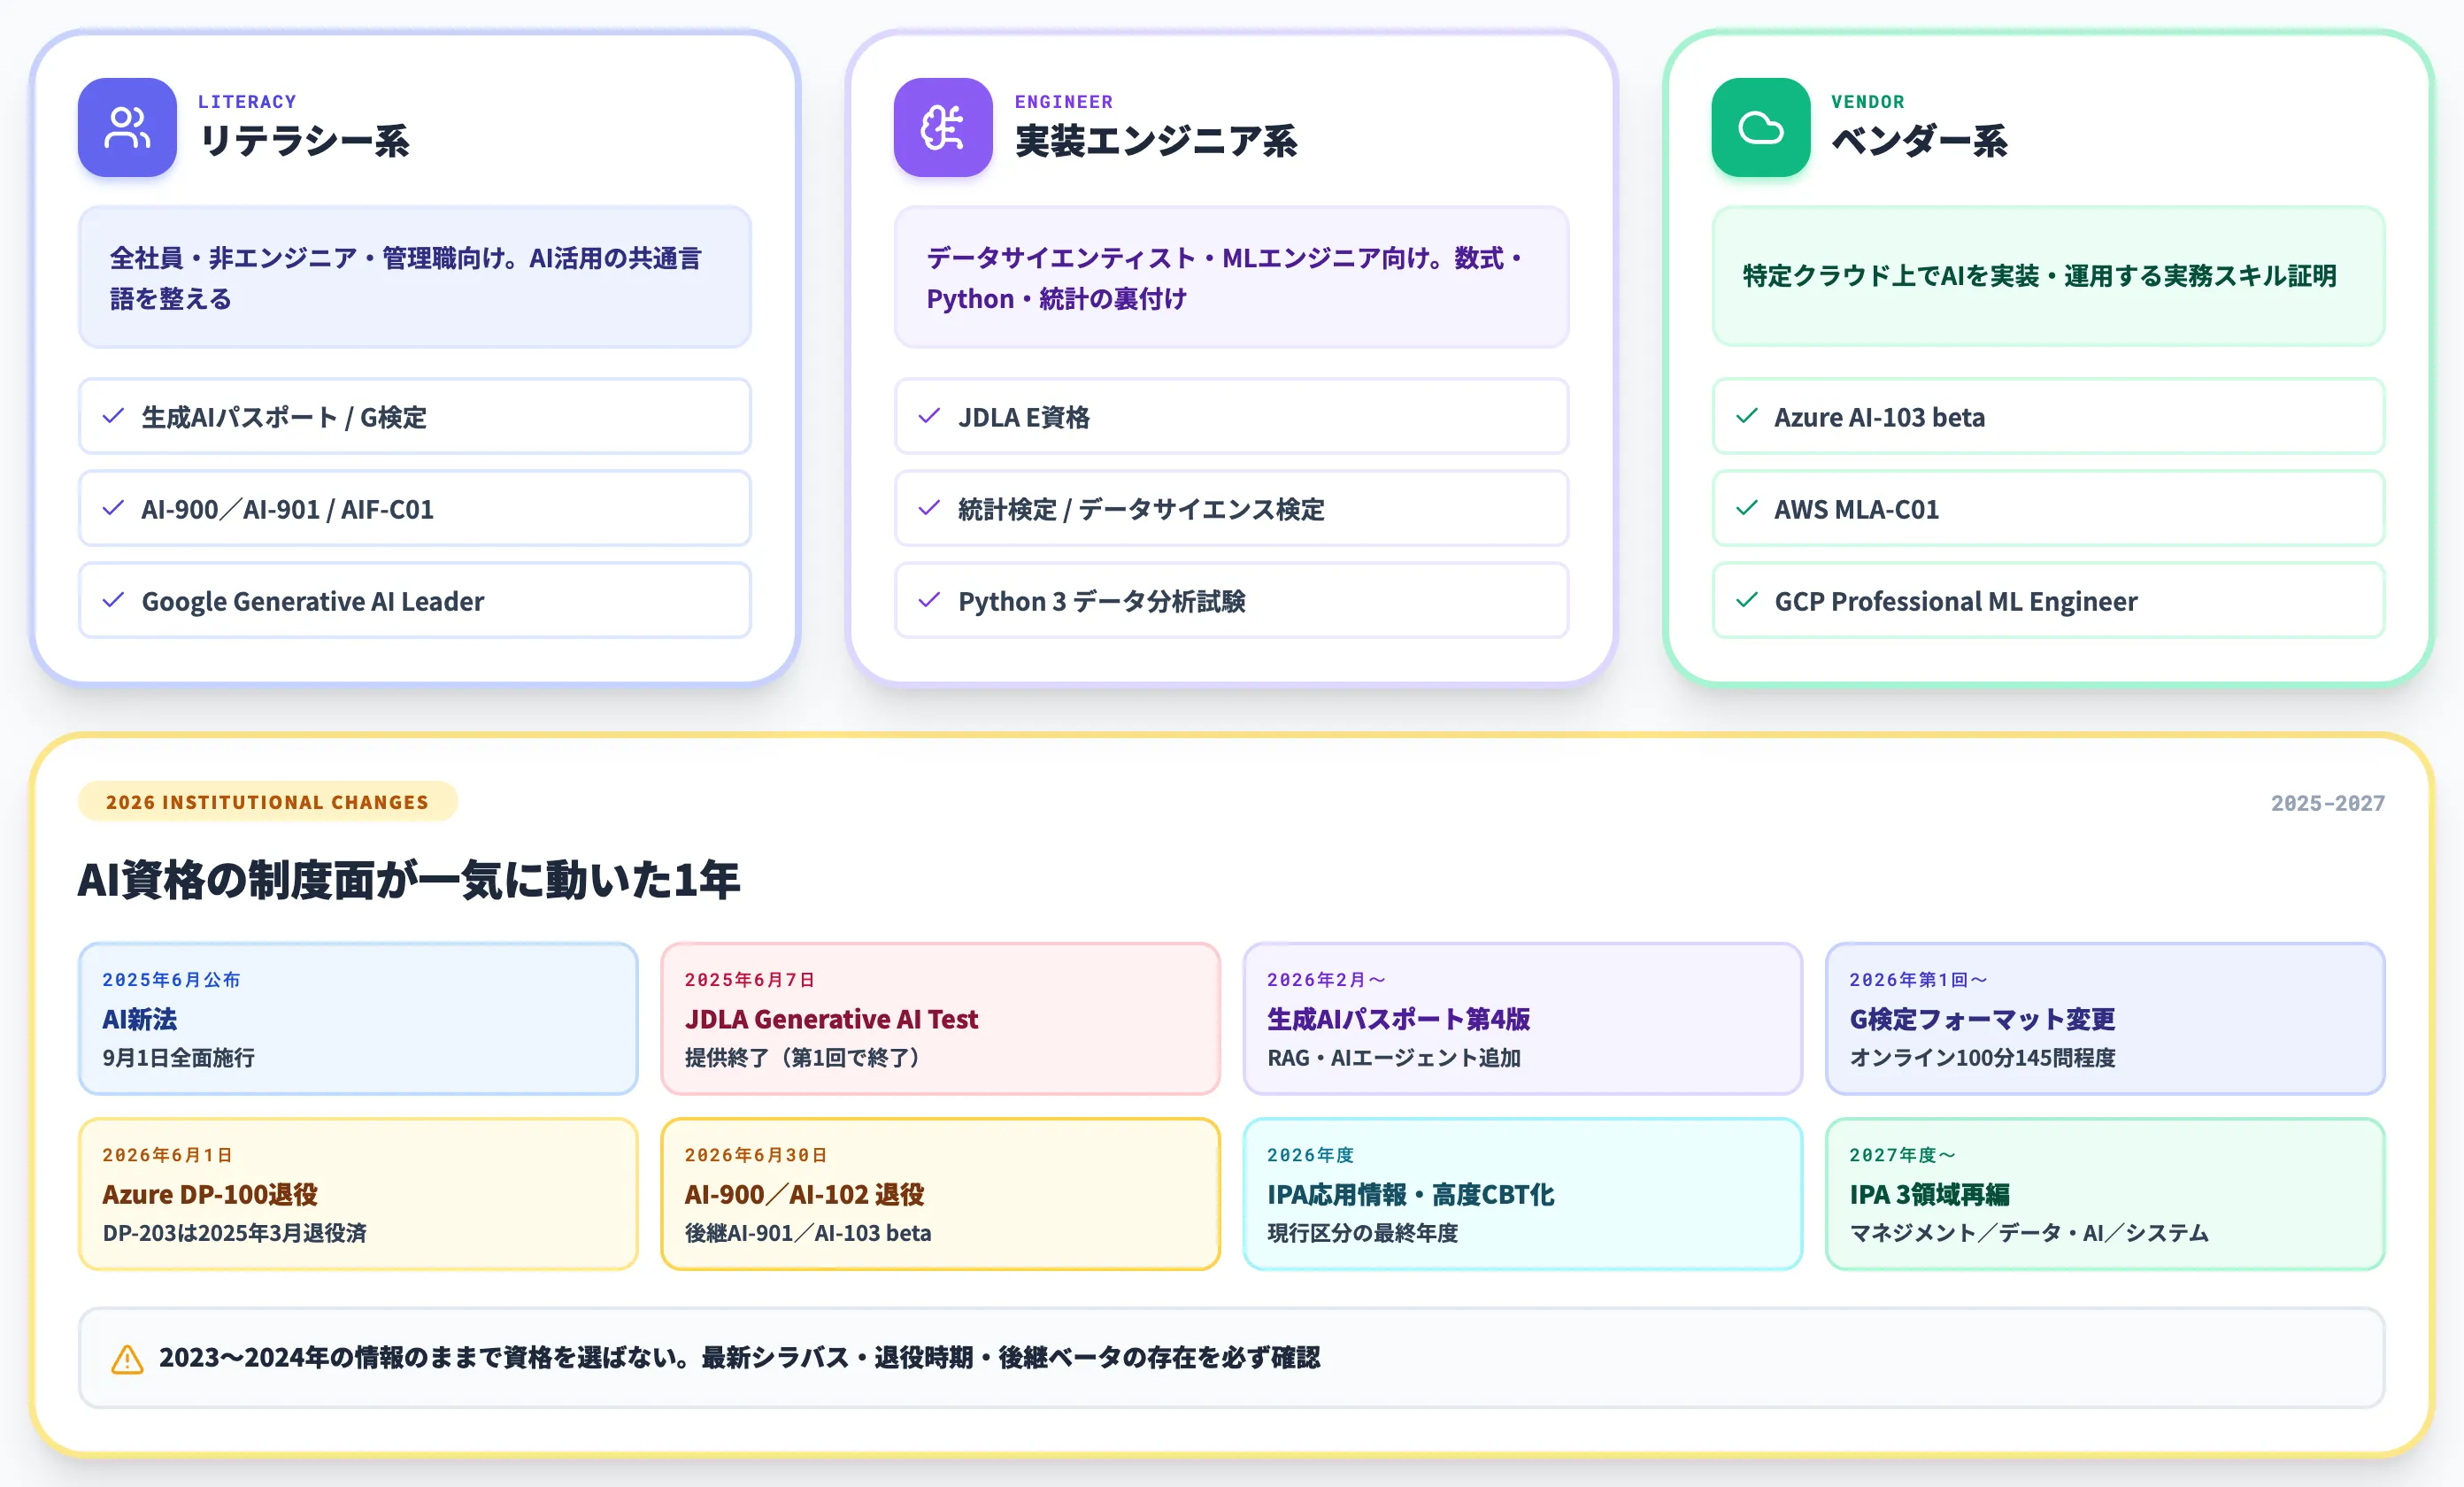Click the 2025年6月7日 date label

pyautogui.click(x=749, y=980)
